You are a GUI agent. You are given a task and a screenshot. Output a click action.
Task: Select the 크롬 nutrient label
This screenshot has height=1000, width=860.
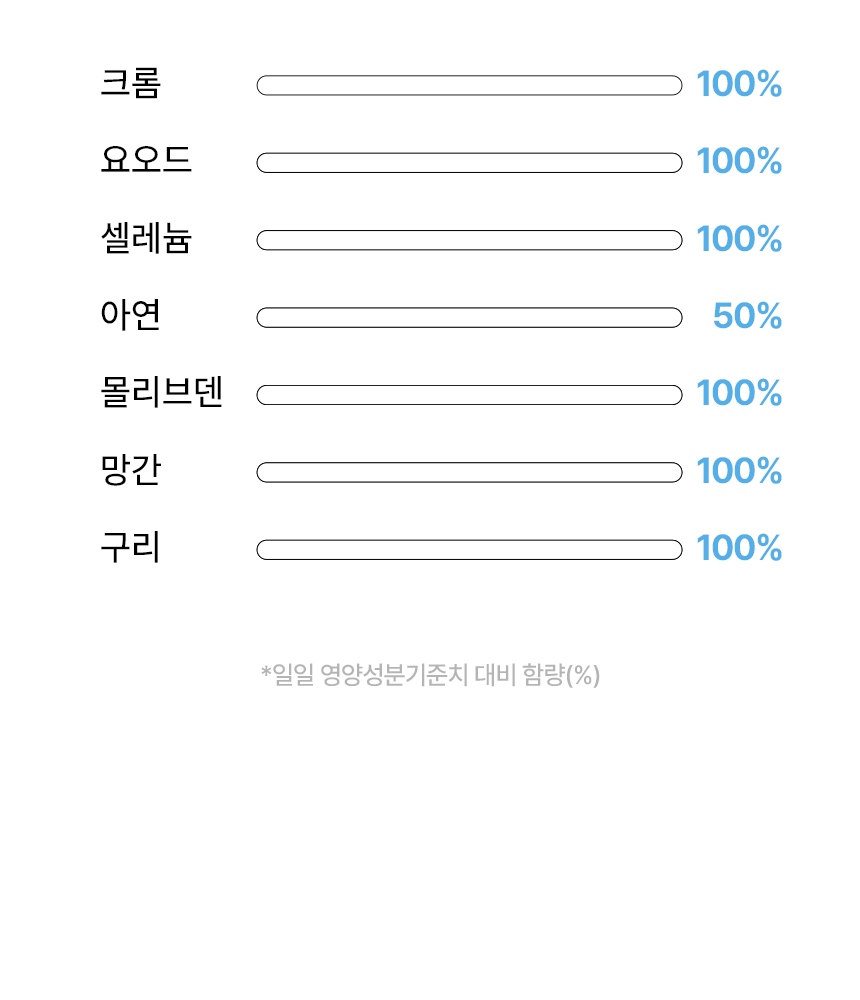(x=131, y=84)
